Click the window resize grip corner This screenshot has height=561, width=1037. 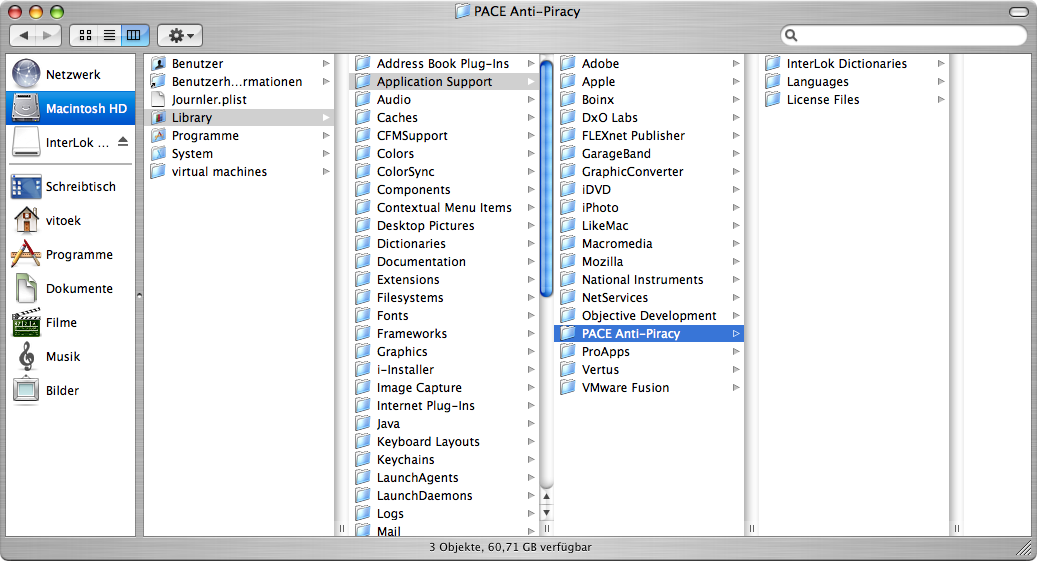1024,548
